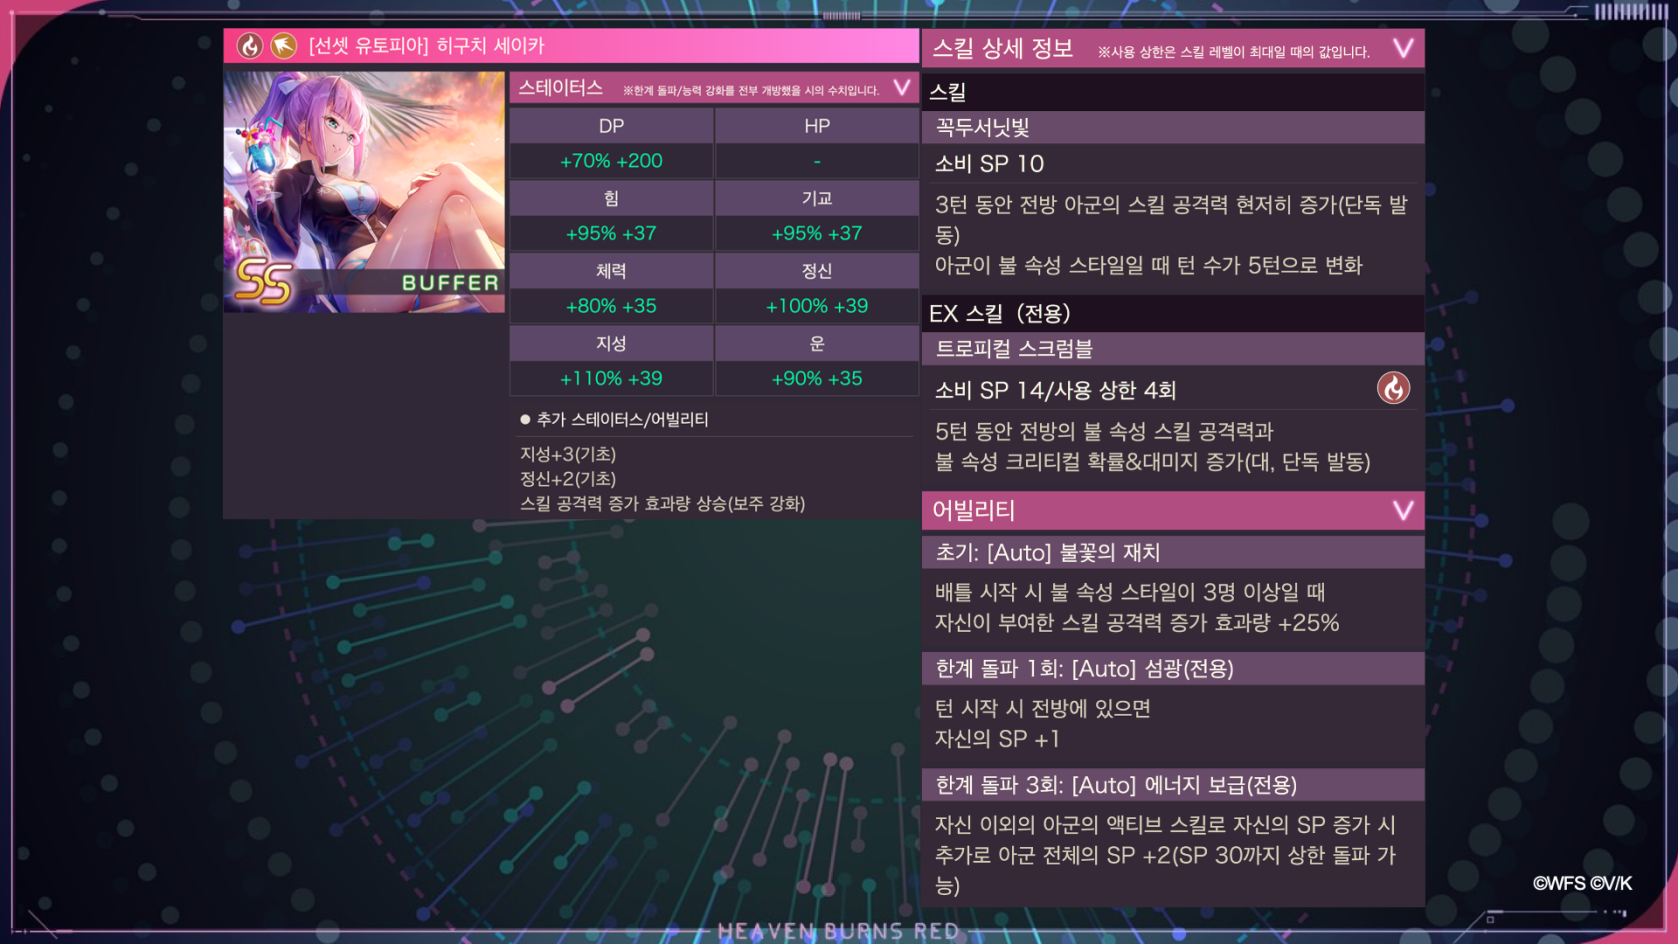Select 한계 돌파 3회: [Auto] 에너지 보급(전용) row

click(x=1173, y=785)
